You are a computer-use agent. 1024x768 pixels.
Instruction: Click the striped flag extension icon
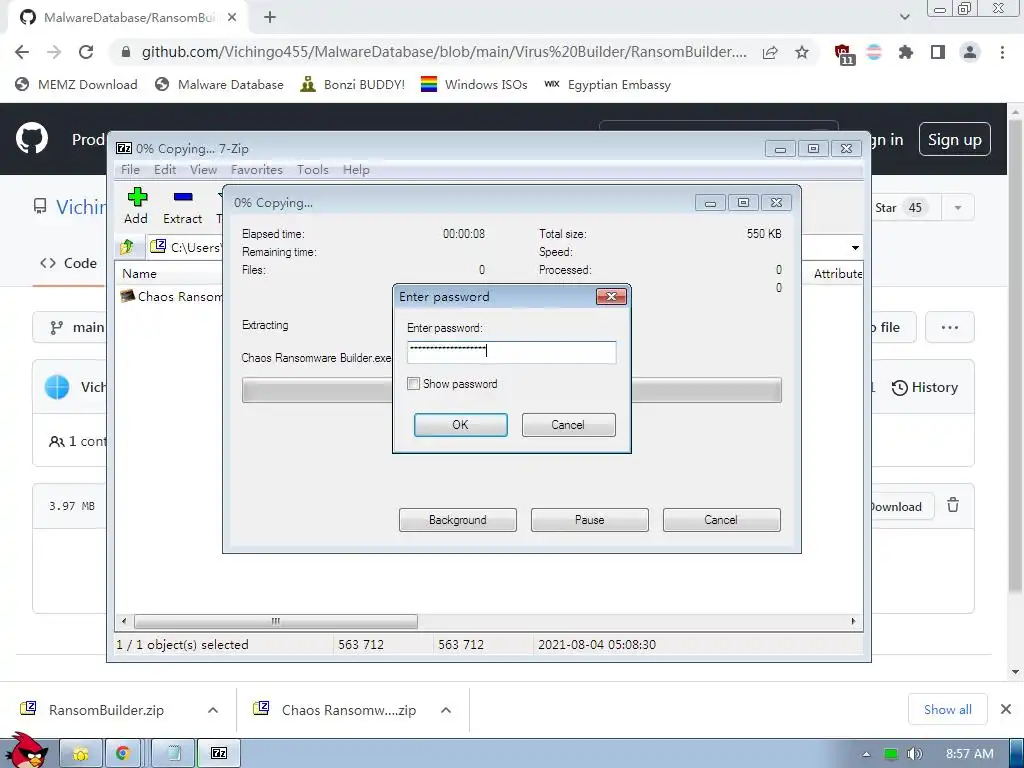874,52
